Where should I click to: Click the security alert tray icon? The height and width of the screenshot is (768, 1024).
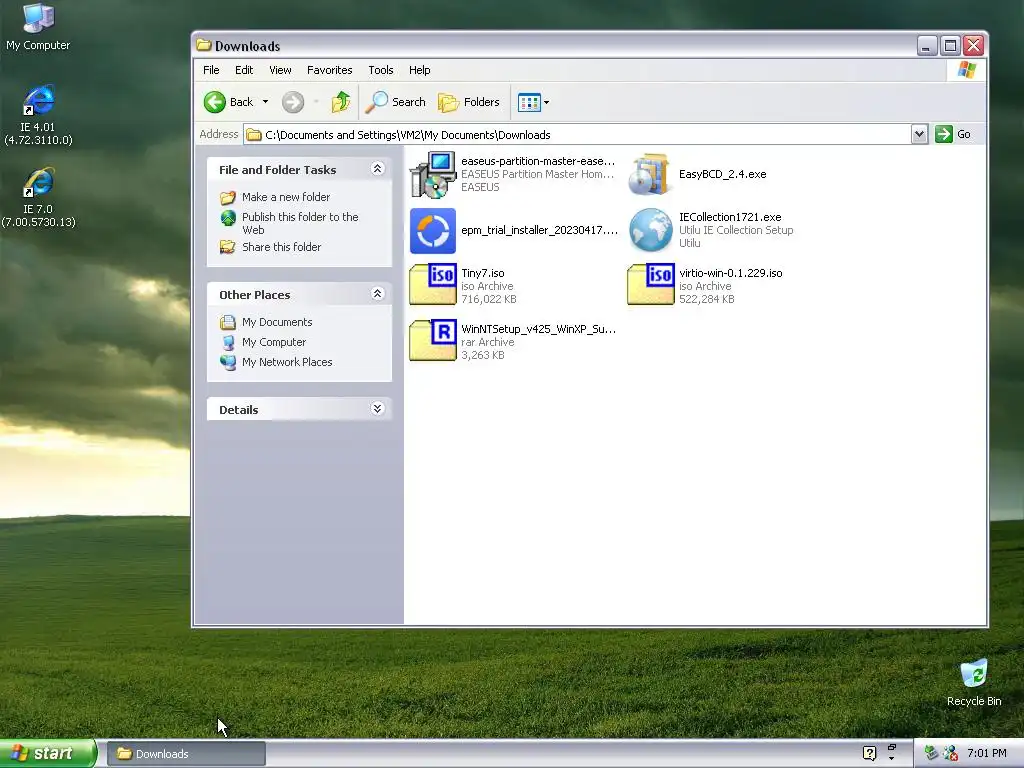950,753
